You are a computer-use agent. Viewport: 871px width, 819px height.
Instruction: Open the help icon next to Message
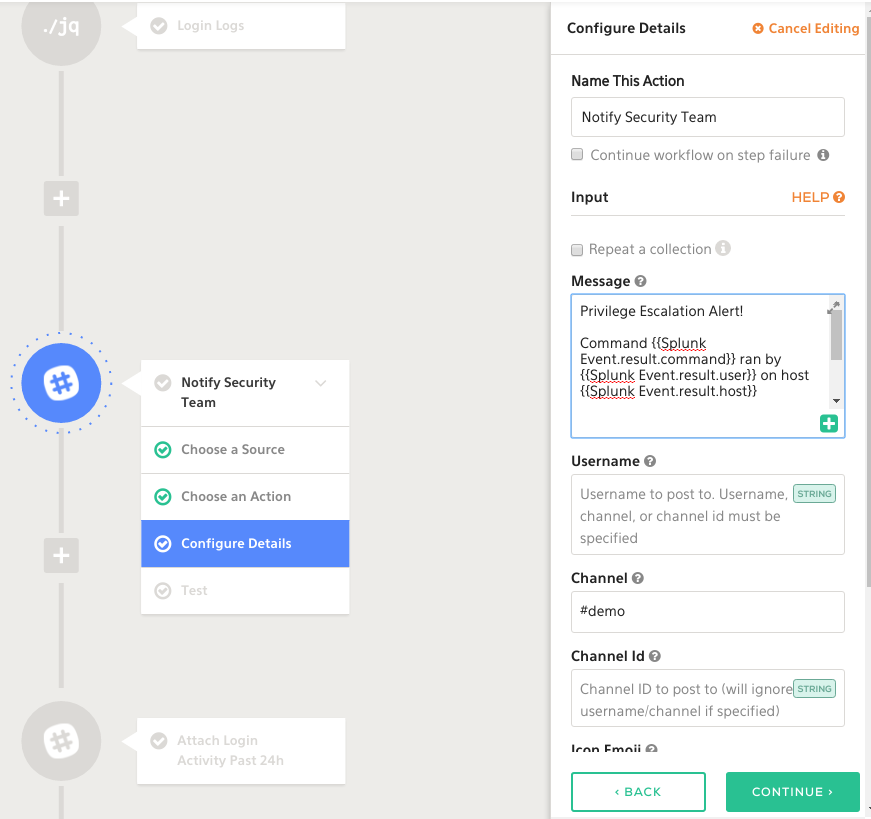coord(640,282)
